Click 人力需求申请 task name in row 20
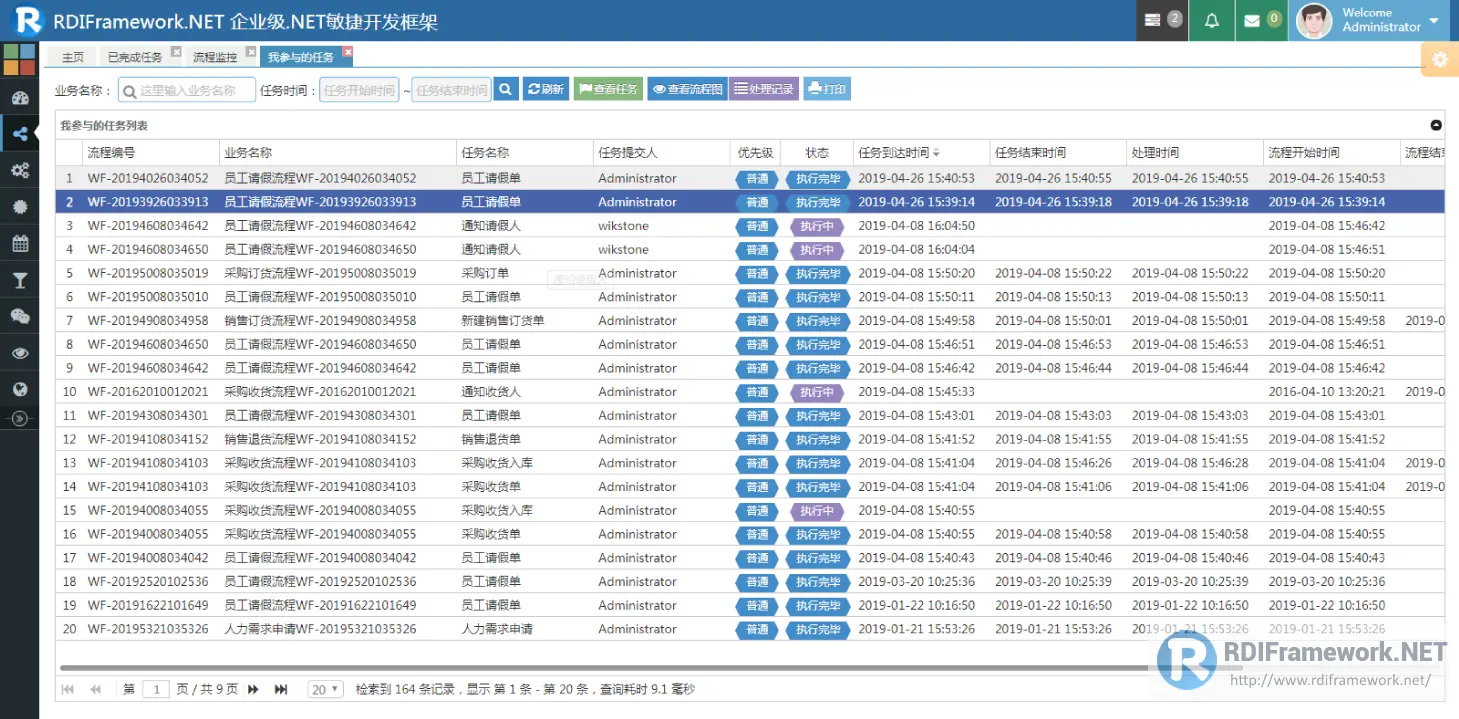Screen dimensions: 1459x719 [x=497, y=629]
